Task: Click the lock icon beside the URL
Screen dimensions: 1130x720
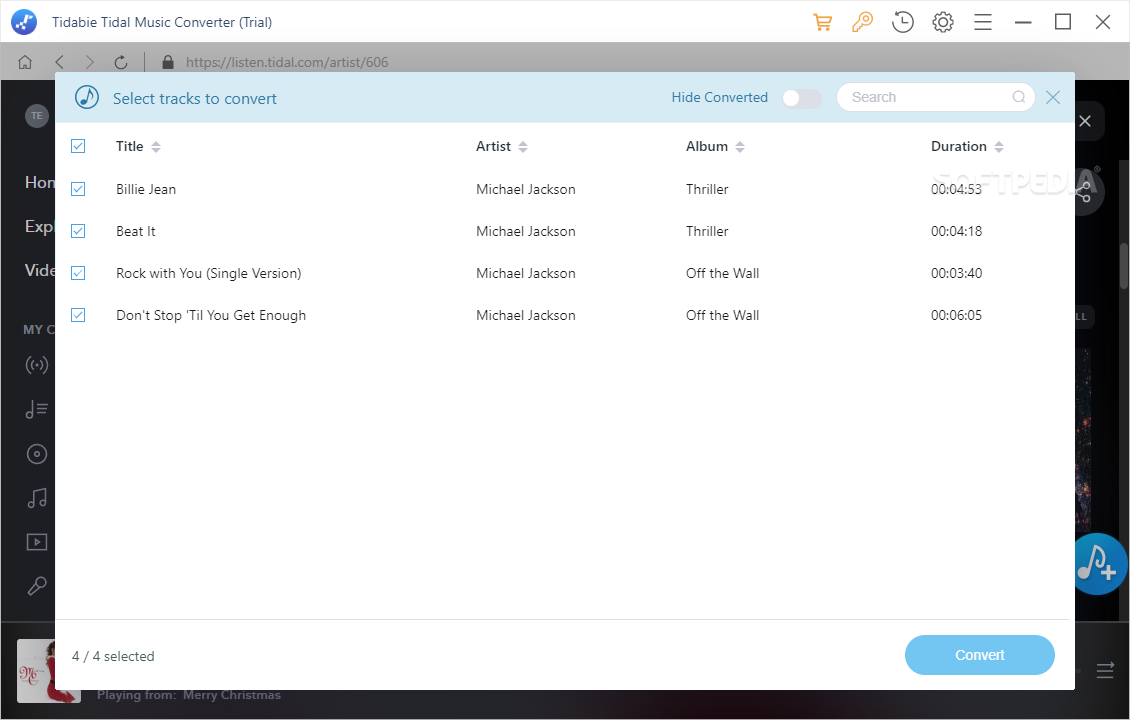Action: click(168, 62)
